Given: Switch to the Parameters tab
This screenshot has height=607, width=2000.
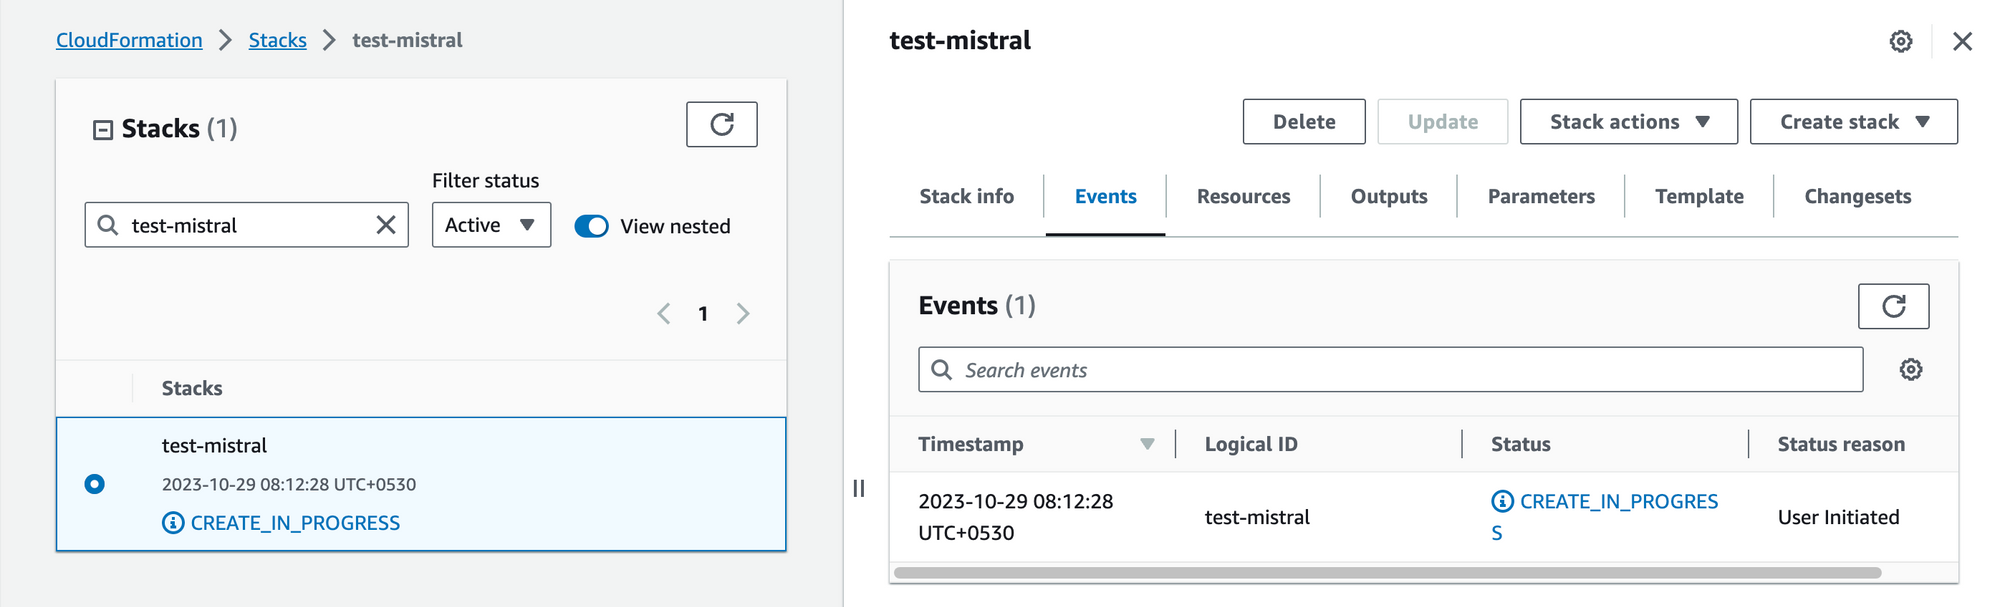Looking at the screenshot, I should pos(1541,196).
